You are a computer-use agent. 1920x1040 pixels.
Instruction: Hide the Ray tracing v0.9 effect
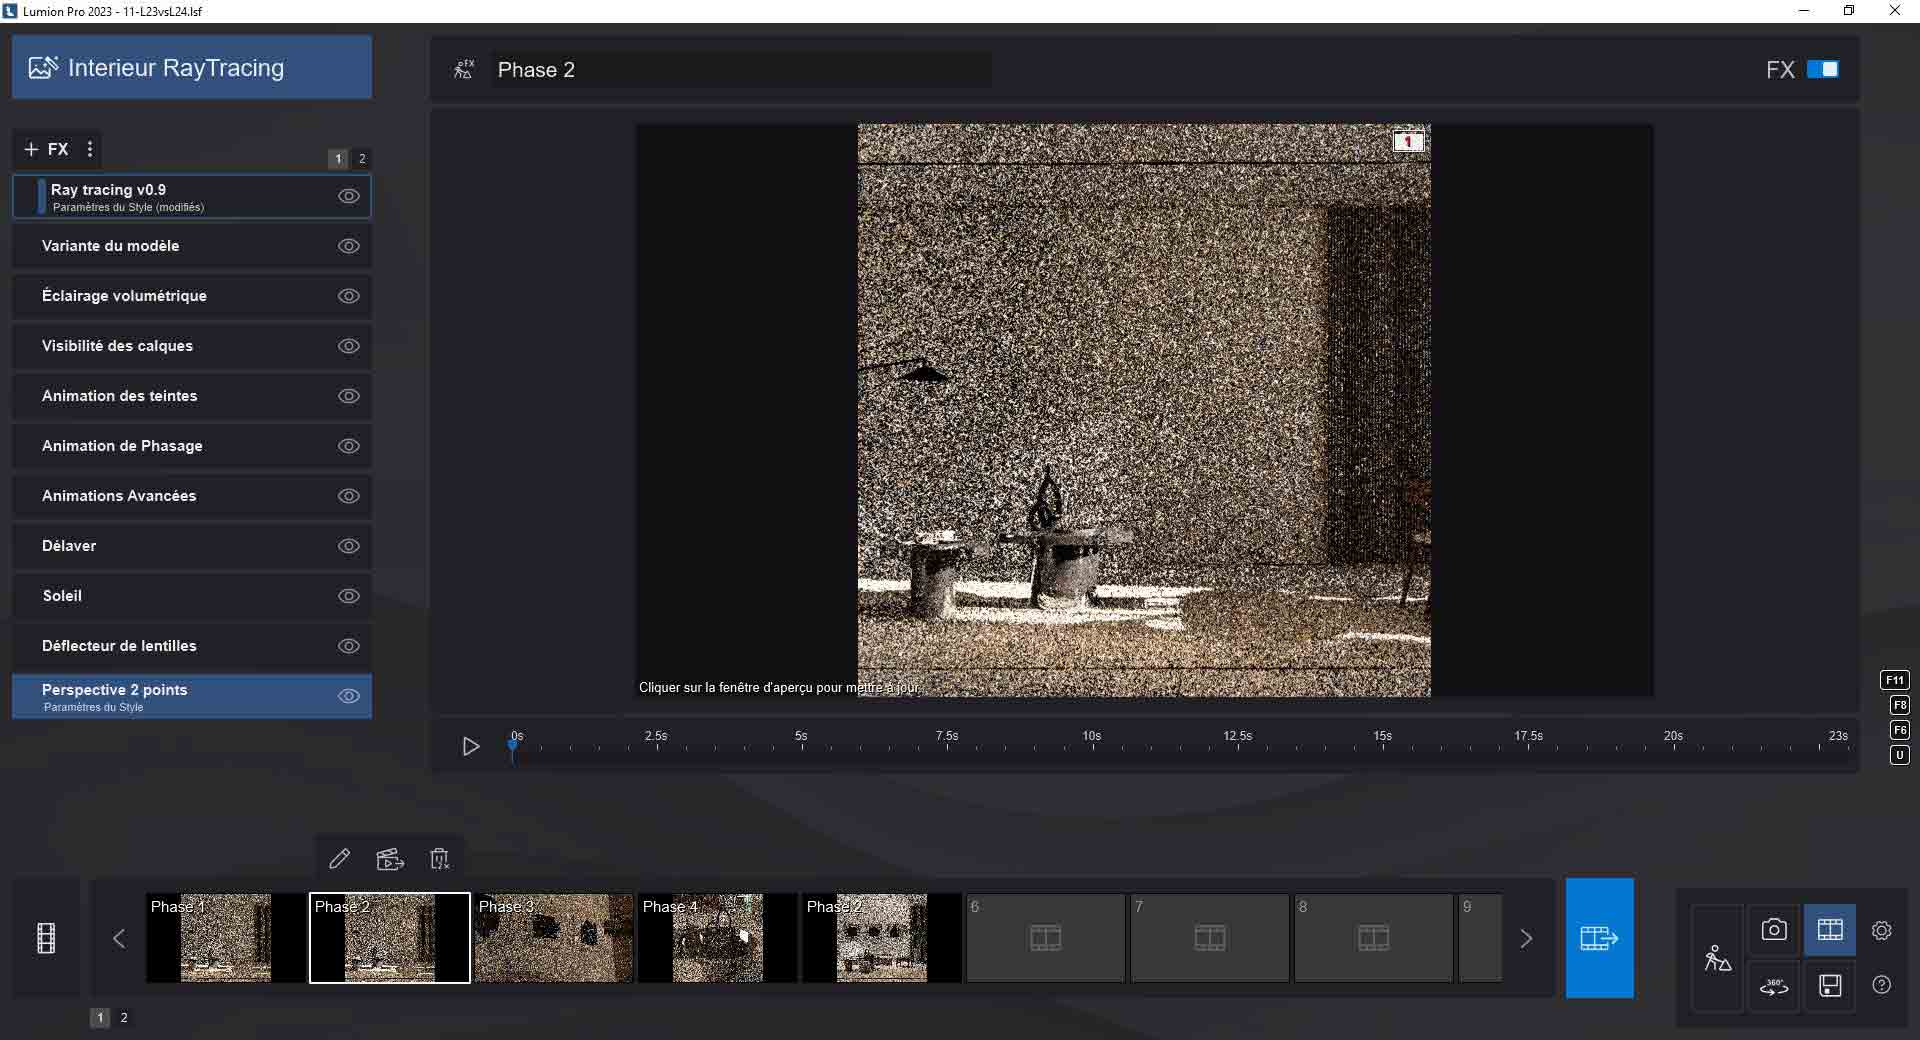(348, 196)
